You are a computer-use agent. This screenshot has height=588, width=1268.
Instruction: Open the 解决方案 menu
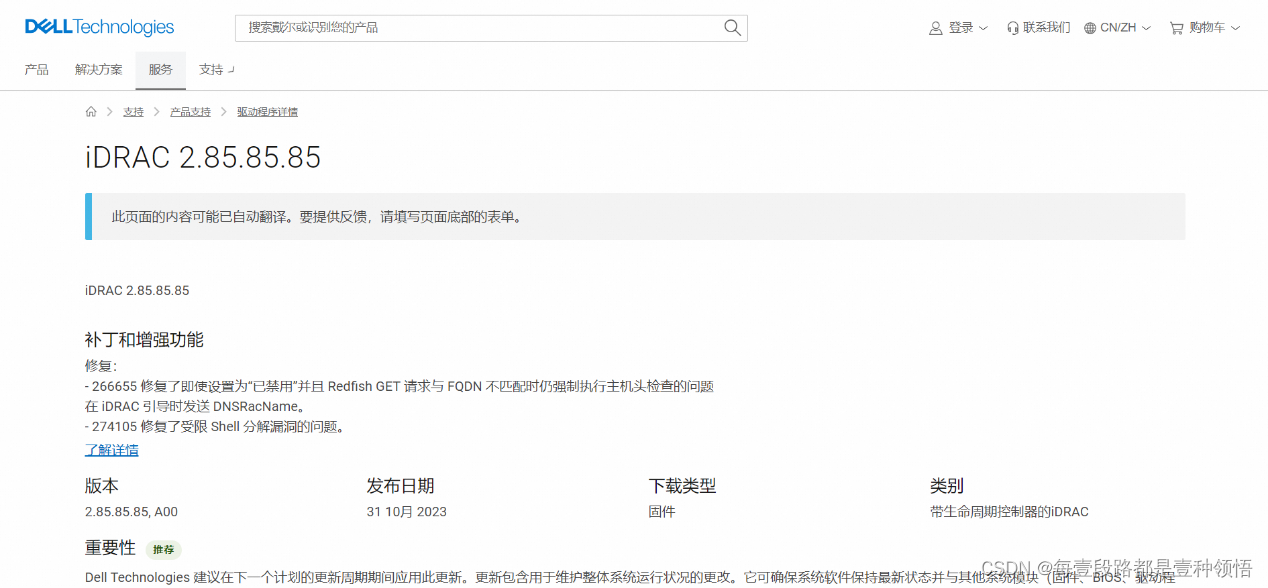99,70
